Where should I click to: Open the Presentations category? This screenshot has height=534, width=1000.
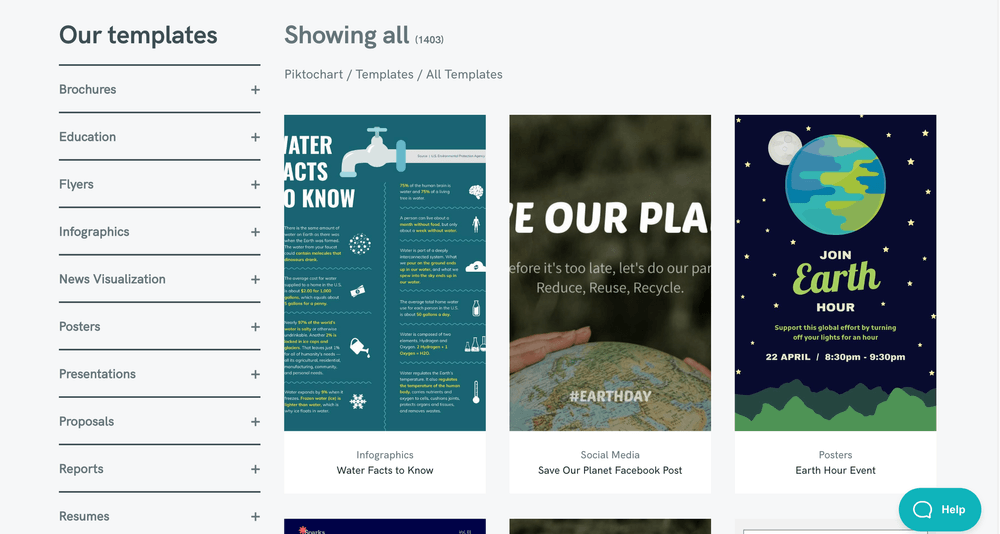(x=97, y=374)
